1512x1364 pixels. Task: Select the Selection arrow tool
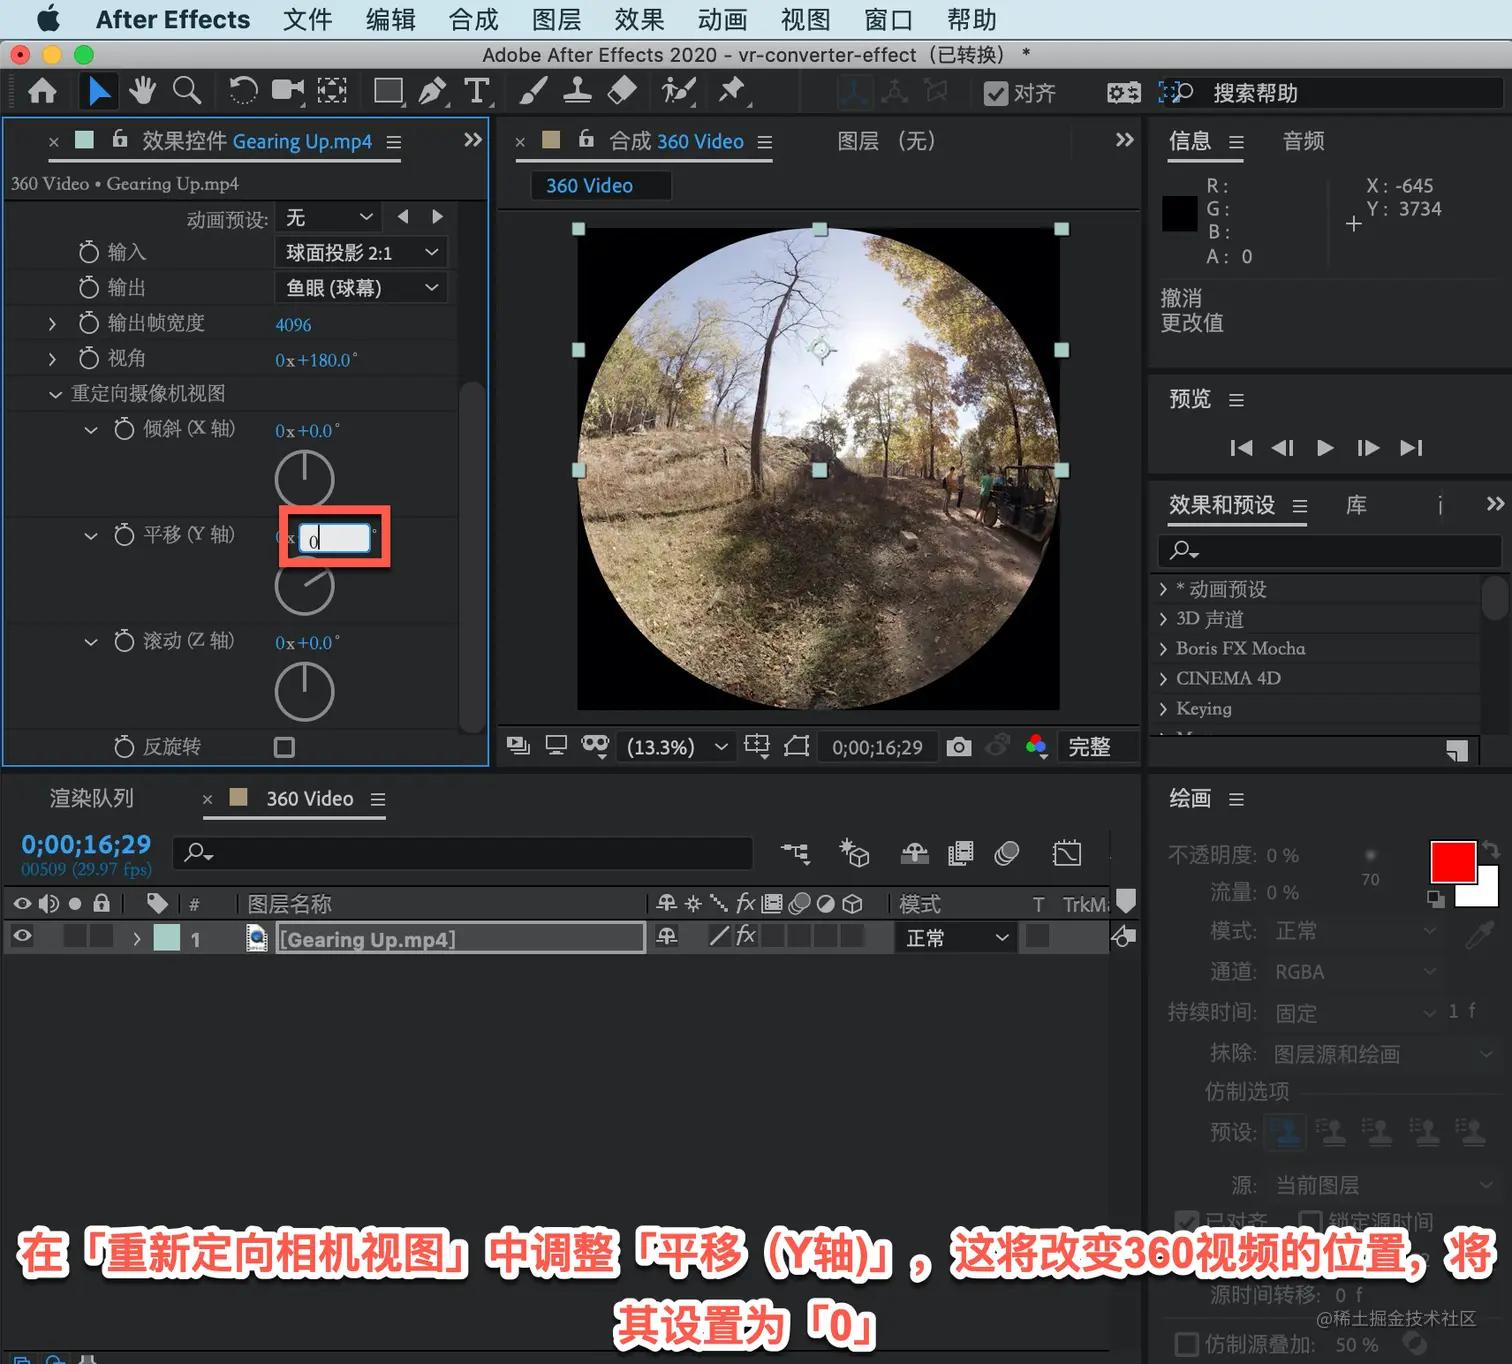(x=99, y=92)
